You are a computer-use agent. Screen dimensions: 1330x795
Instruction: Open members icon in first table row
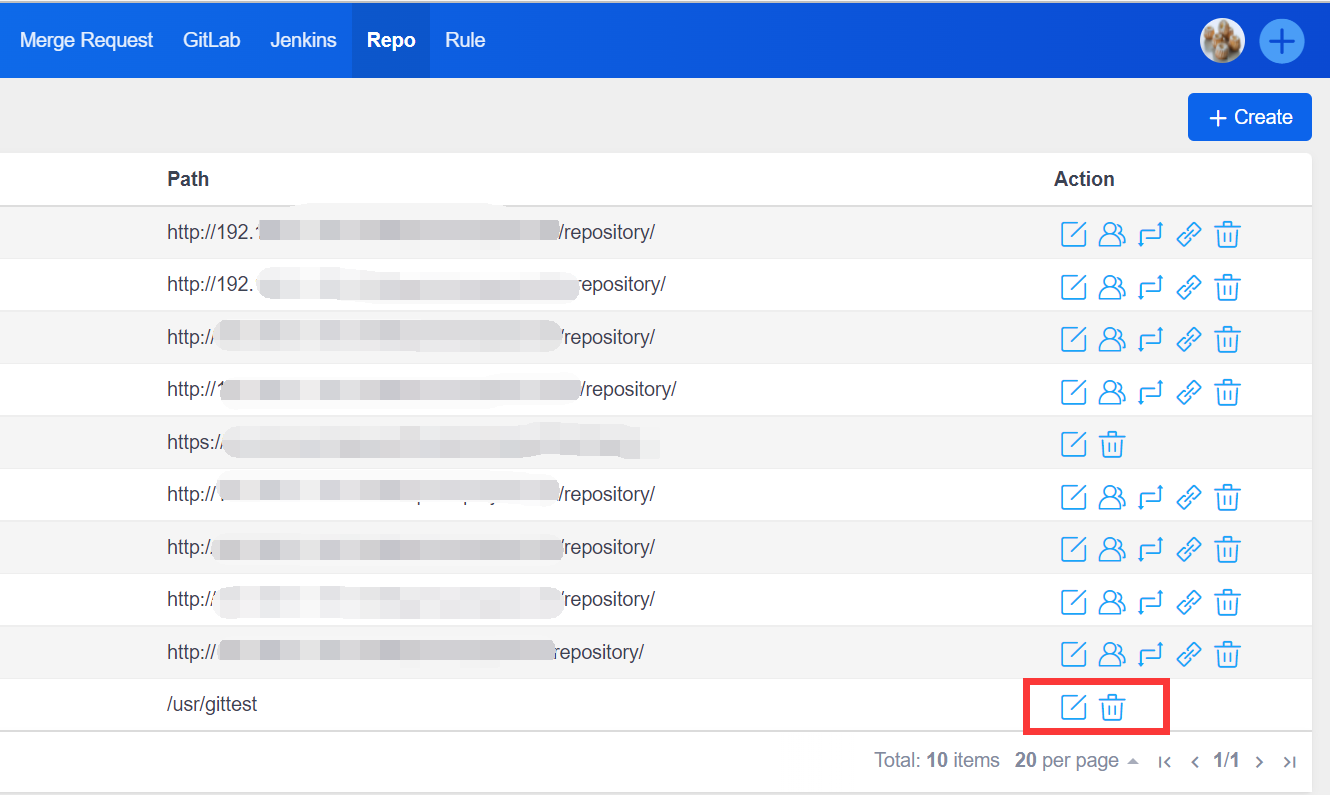click(x=1112, y=234)
